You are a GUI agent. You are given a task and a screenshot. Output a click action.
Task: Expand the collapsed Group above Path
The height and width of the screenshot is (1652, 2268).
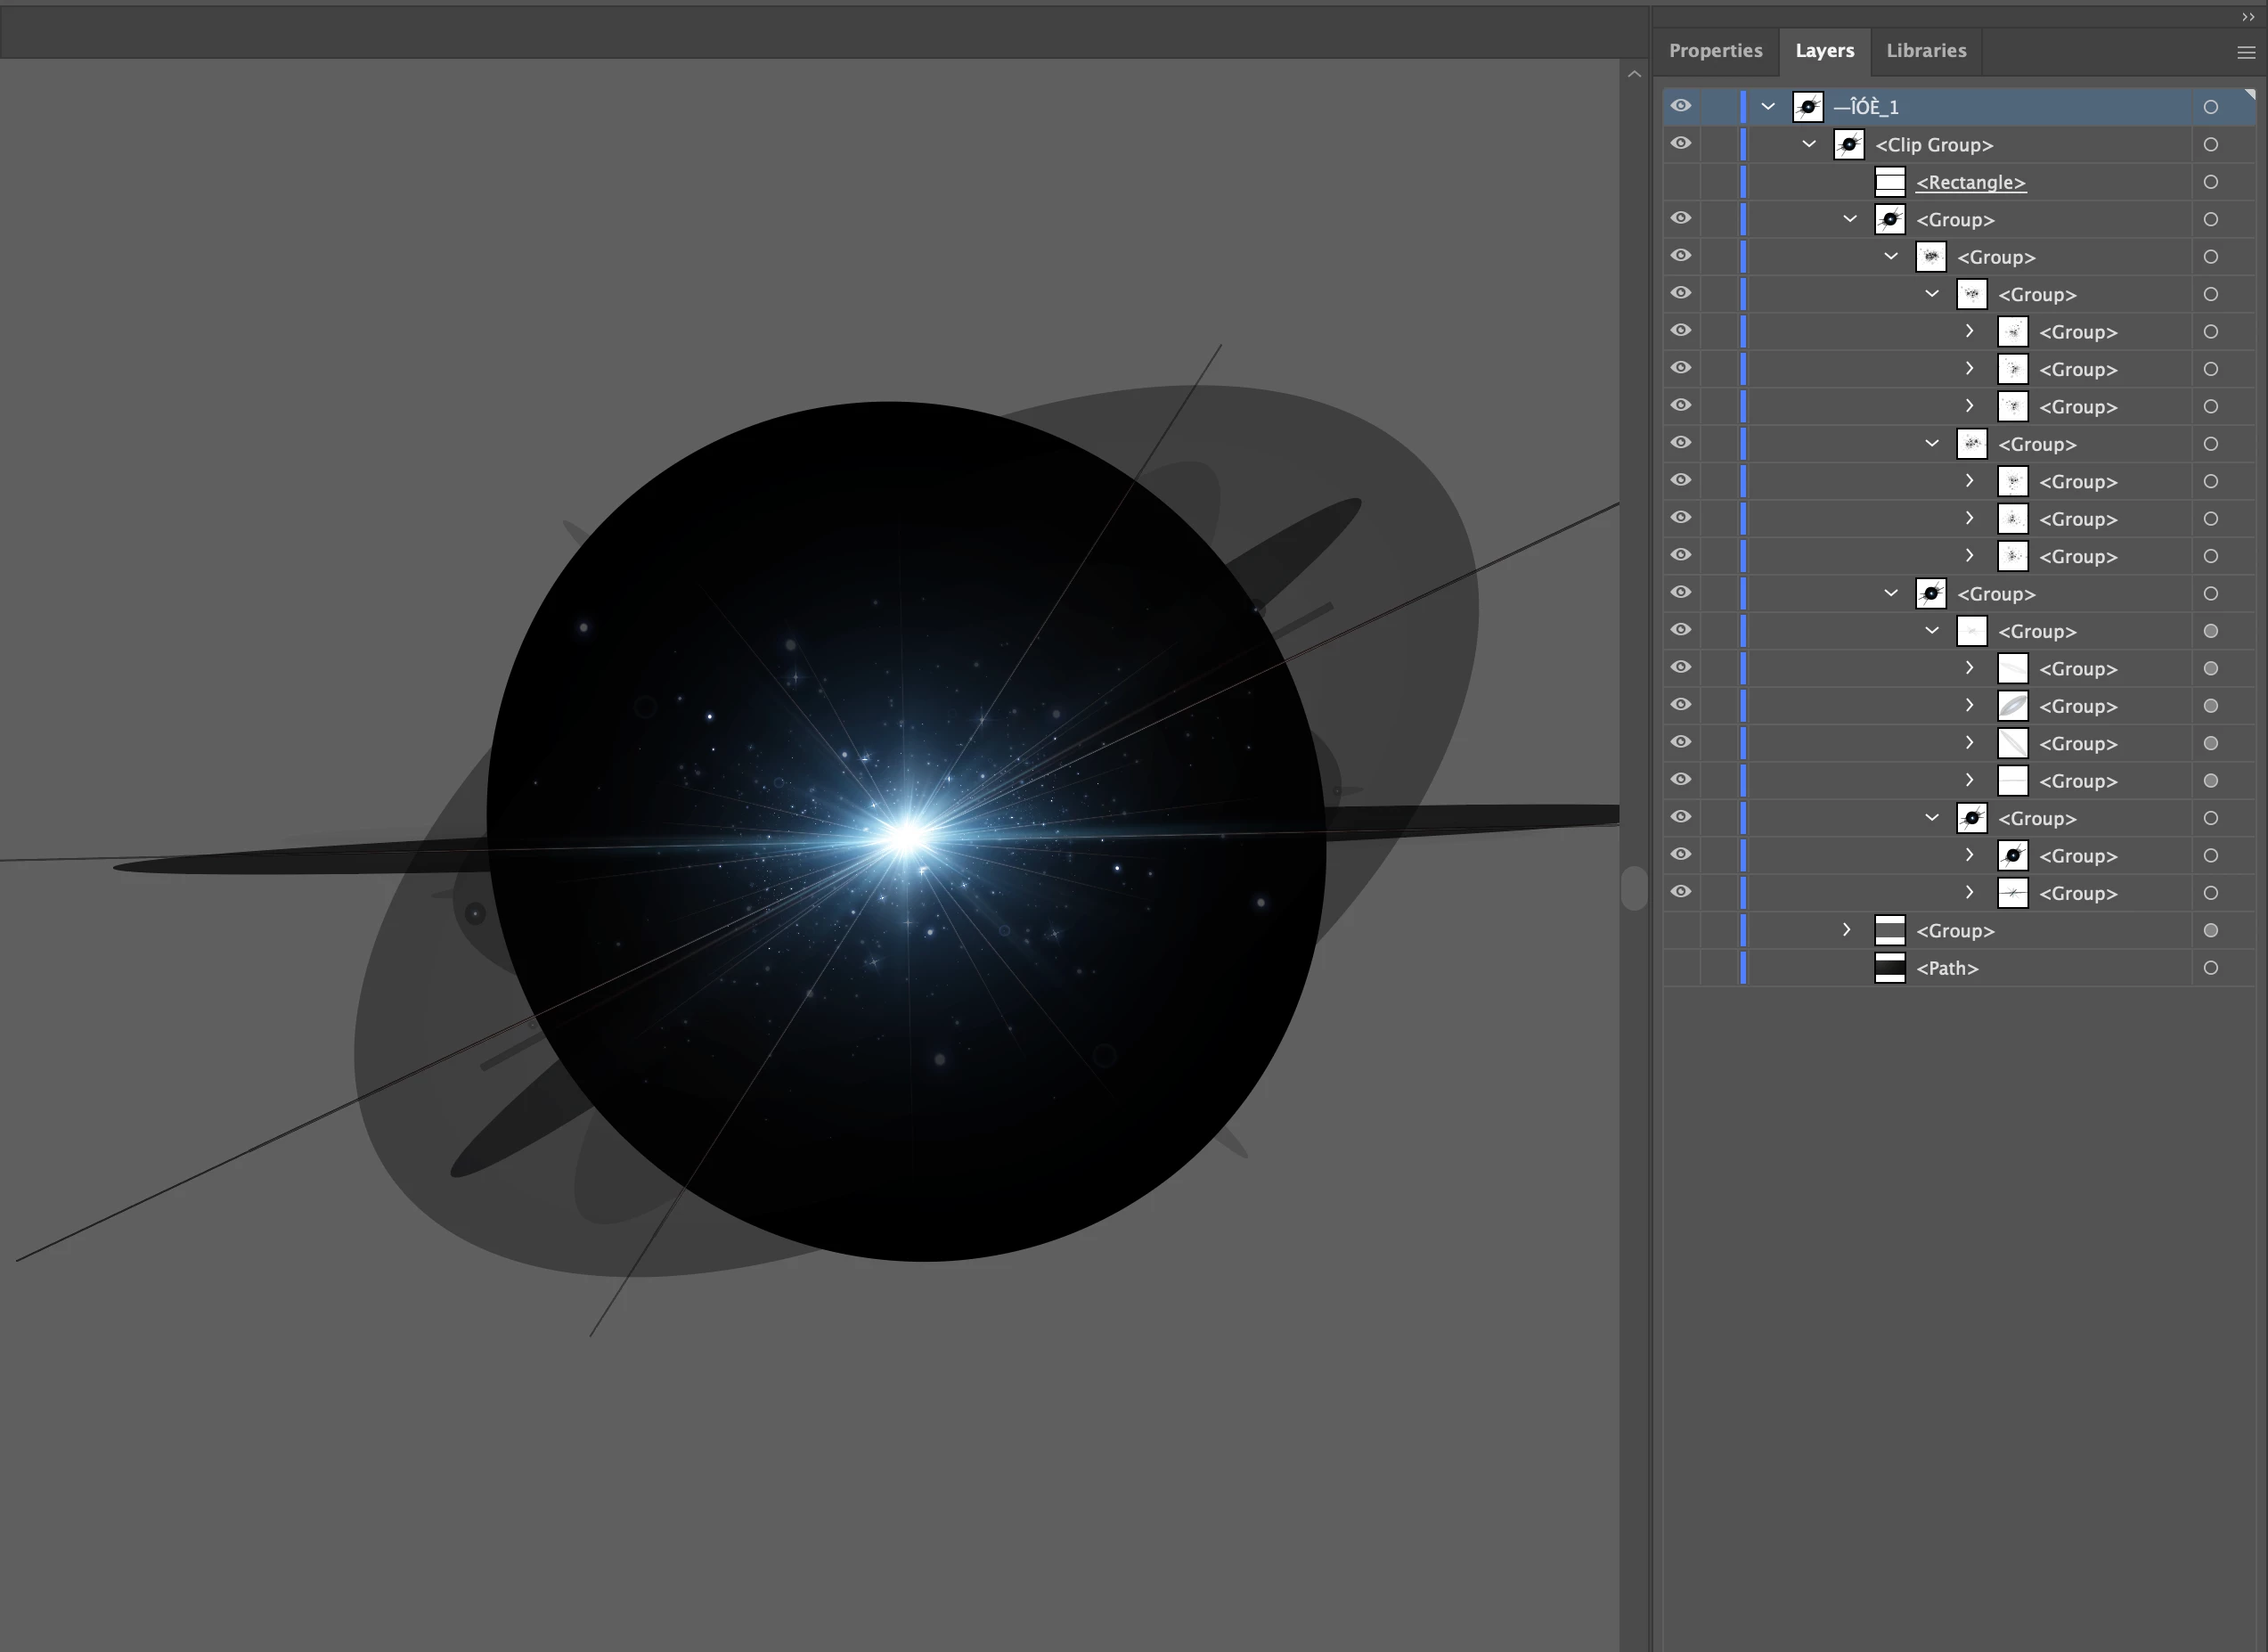1847,930
